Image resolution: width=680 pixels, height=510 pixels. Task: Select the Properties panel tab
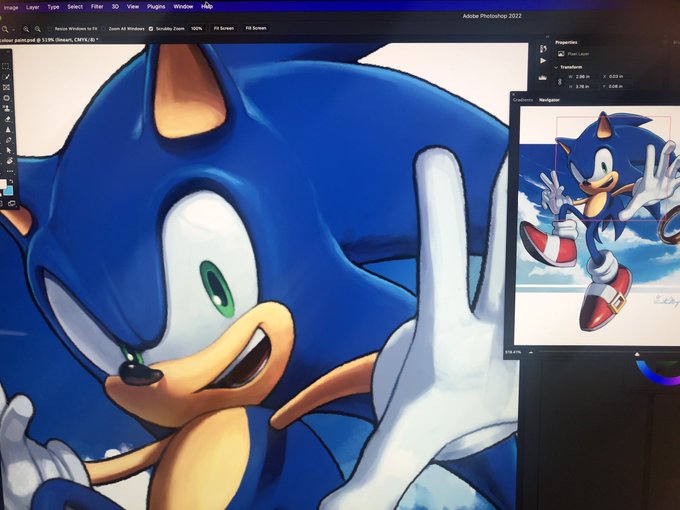click(x=566, y=42)
